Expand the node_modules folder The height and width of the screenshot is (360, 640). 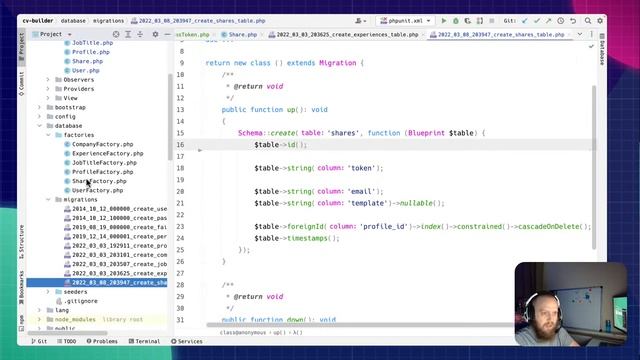tap(40, 319)
